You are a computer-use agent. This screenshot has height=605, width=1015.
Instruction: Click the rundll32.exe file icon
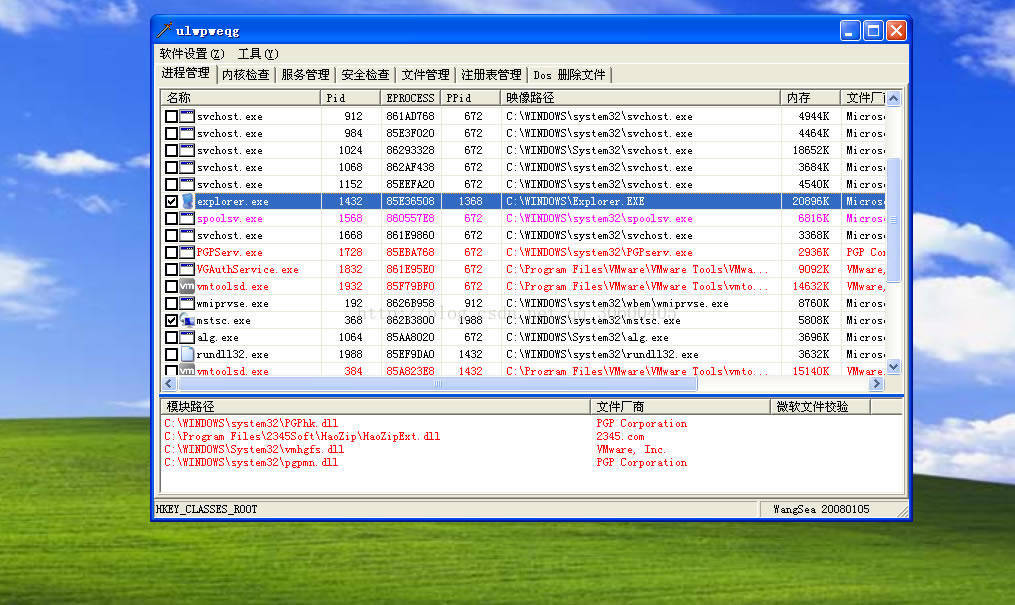[187, 354]
